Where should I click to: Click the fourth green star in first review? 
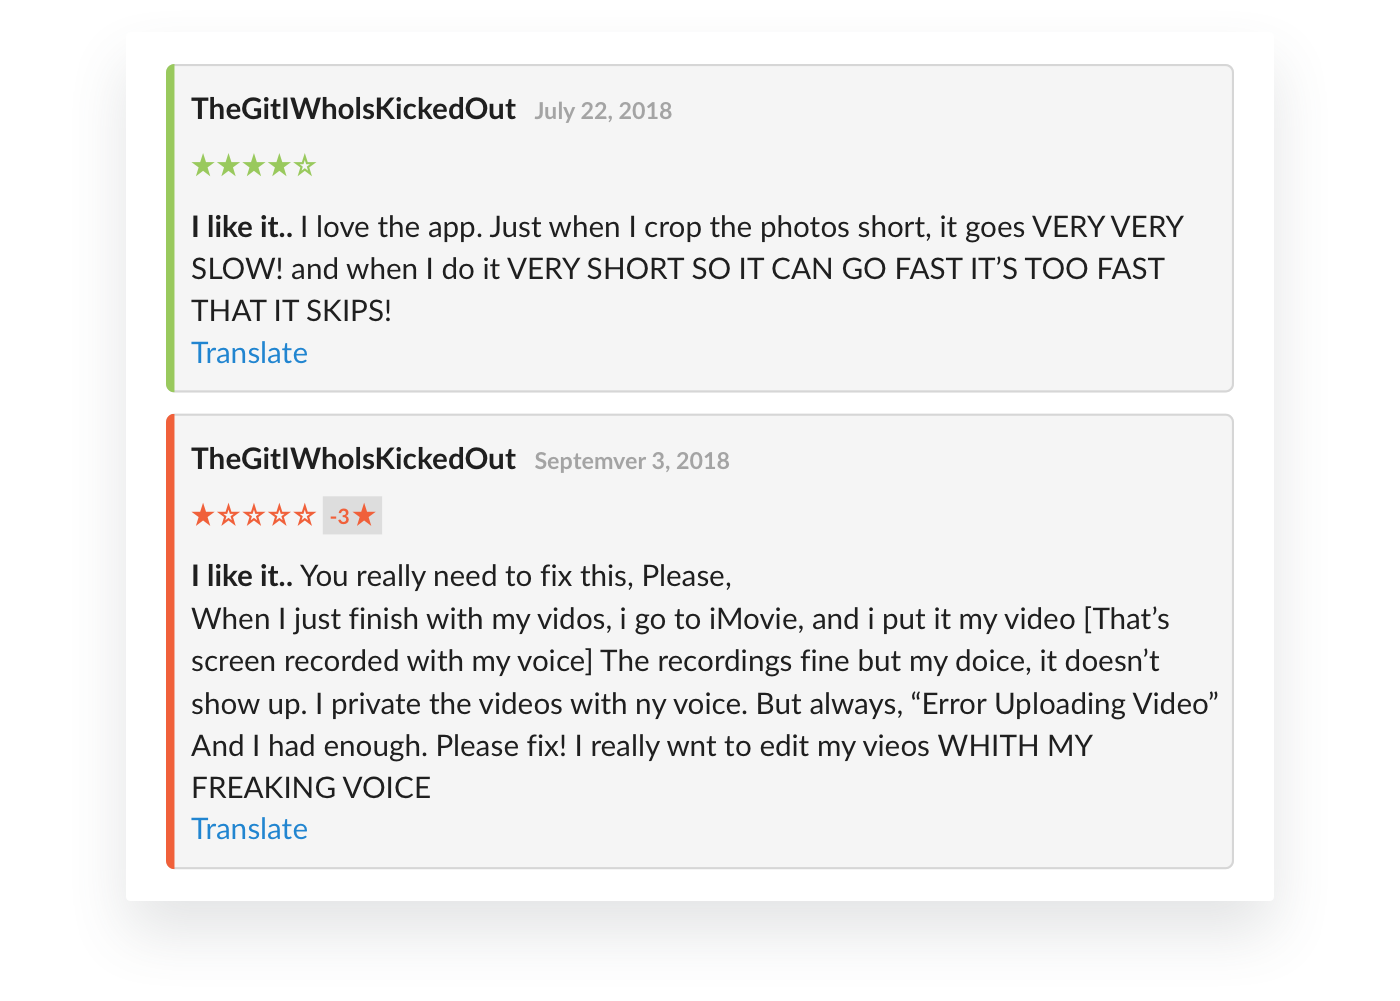(280, 166)
